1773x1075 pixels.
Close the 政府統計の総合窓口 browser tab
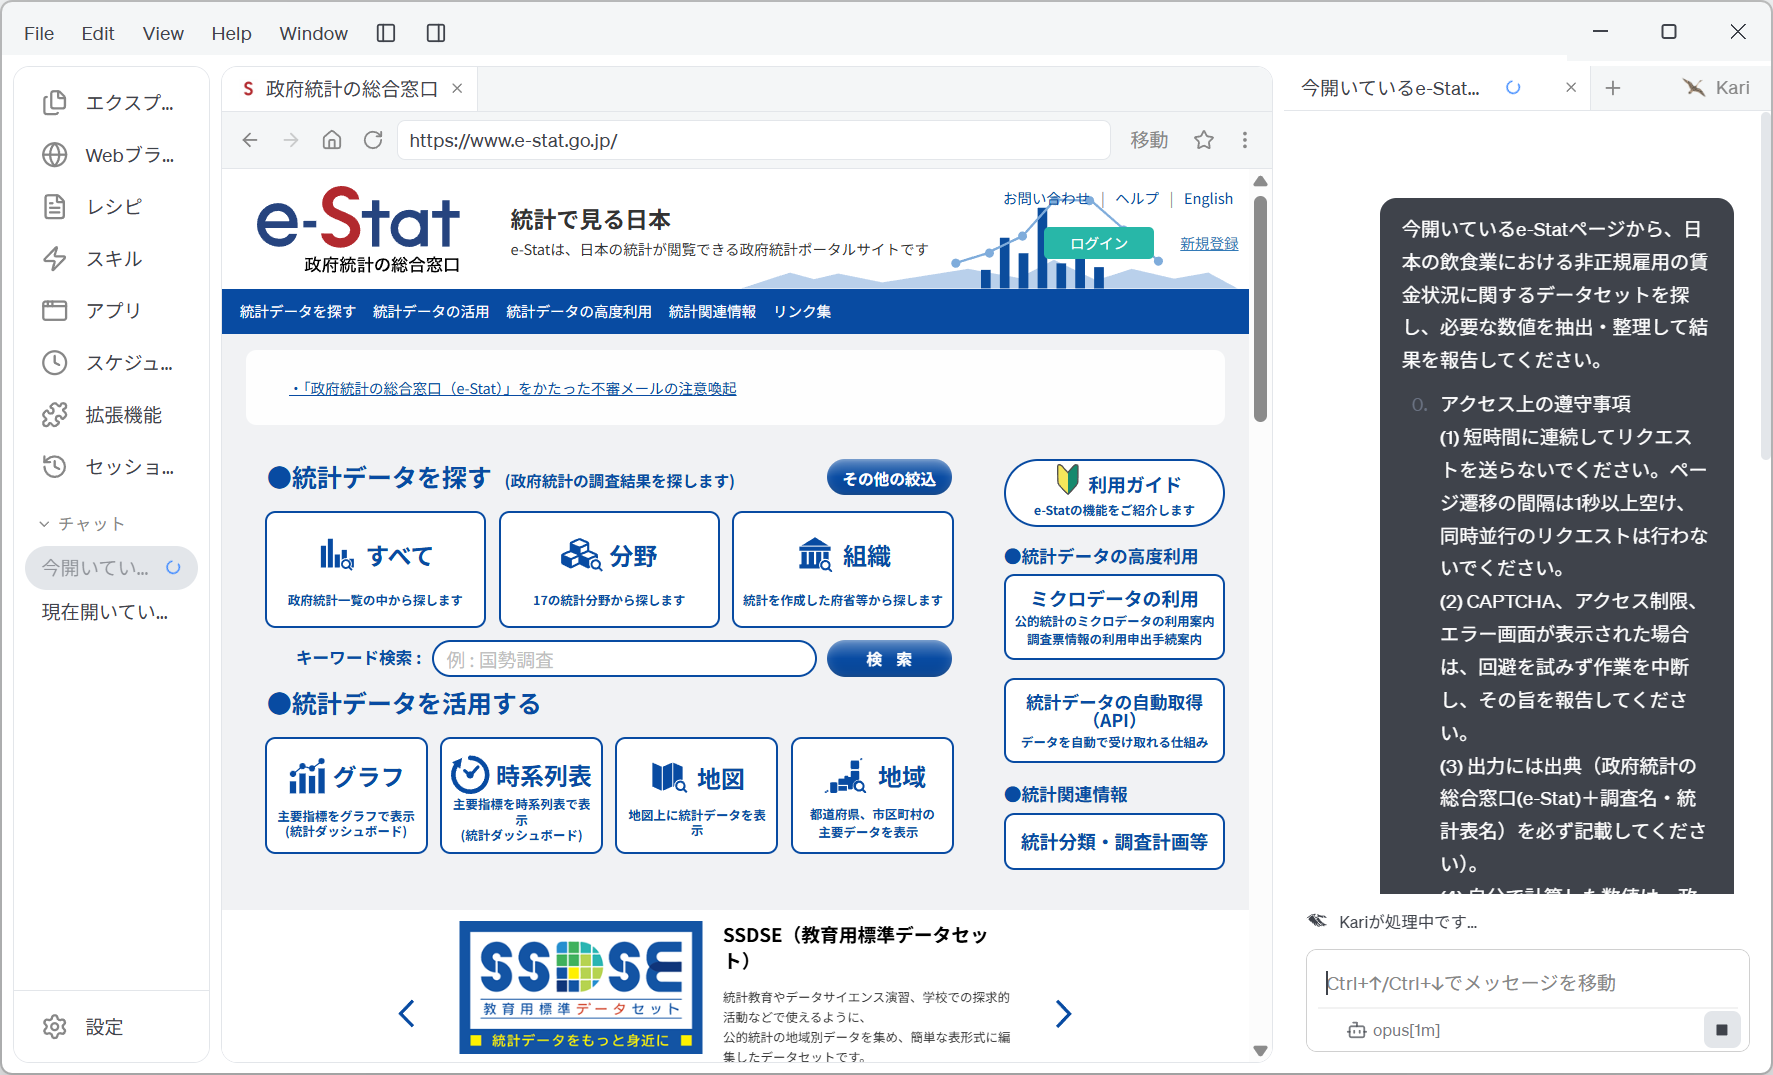[457, 88]
